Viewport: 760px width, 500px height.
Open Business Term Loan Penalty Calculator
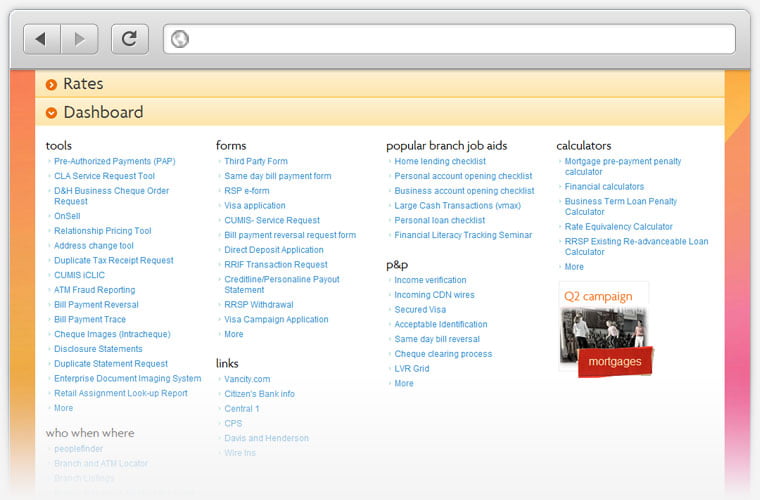pos(620,206)
